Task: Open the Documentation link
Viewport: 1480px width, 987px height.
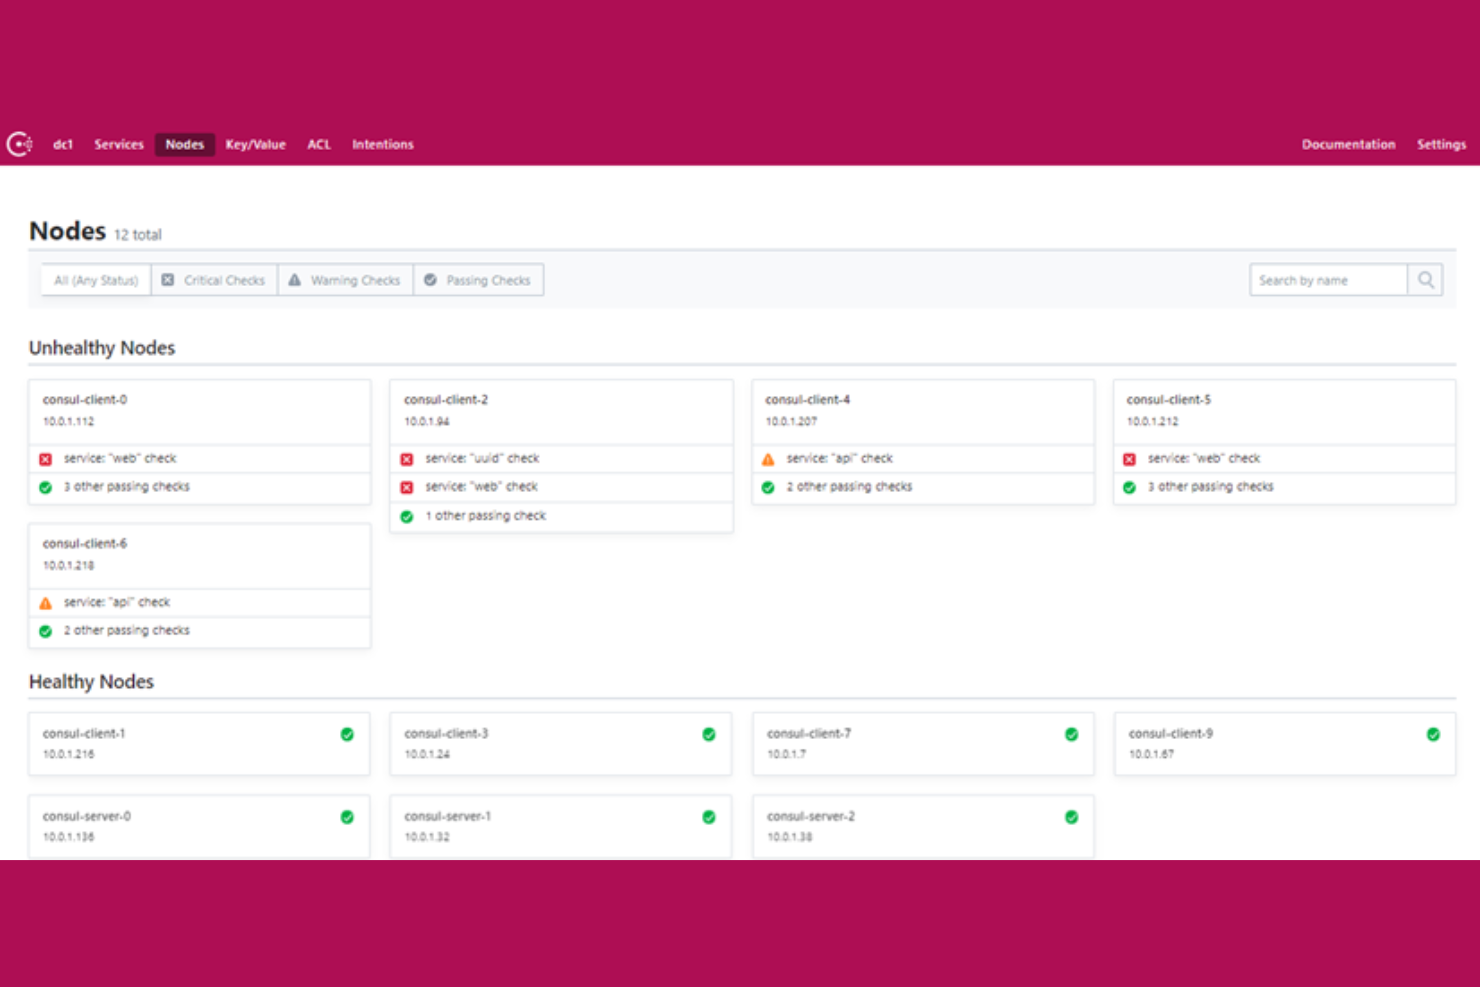Action: coord(1348,144)
